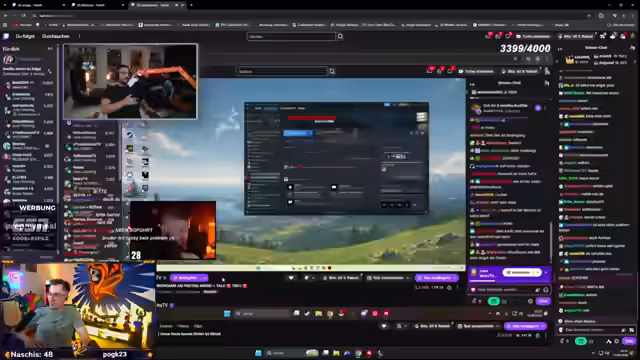Collapse the Stream-Chat panel arrow

[560, 49]
